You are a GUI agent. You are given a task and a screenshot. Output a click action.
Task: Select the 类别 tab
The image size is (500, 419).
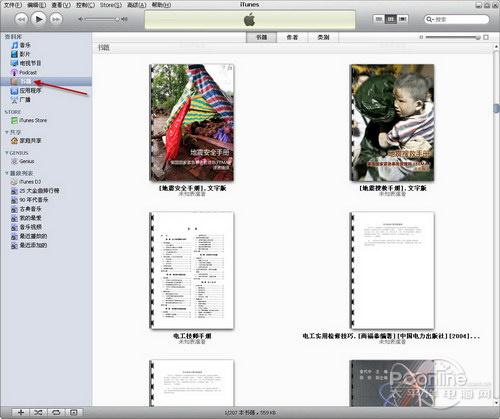(323, 37)
